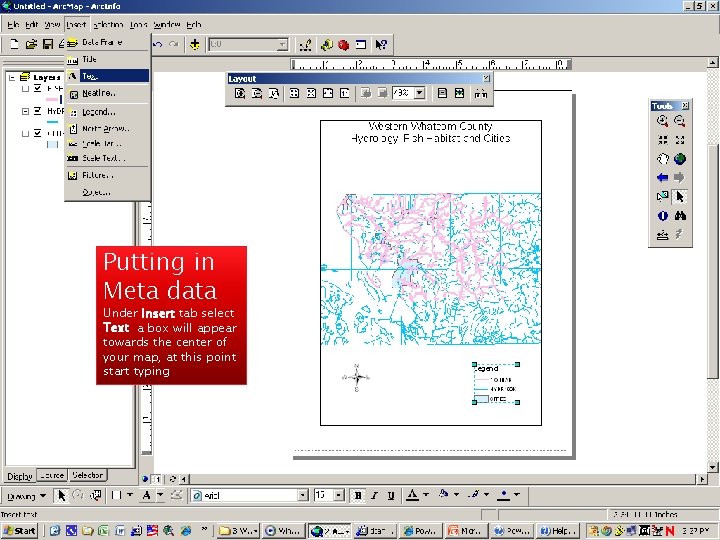Toggle Italic formatting on Drawing toolbar
Viewport: 720px width, 540px height.
tap(374, 495)
